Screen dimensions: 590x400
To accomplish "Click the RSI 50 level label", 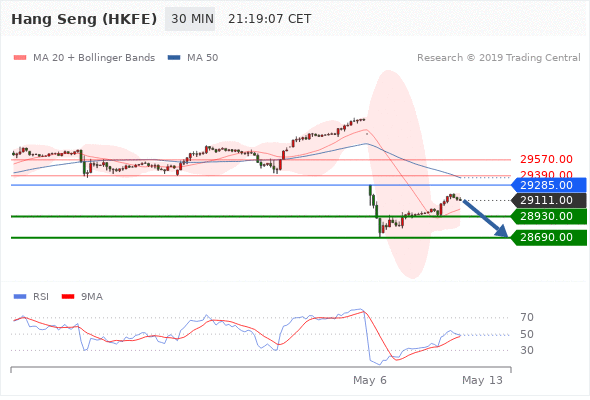I will click(x=527, y=334).
